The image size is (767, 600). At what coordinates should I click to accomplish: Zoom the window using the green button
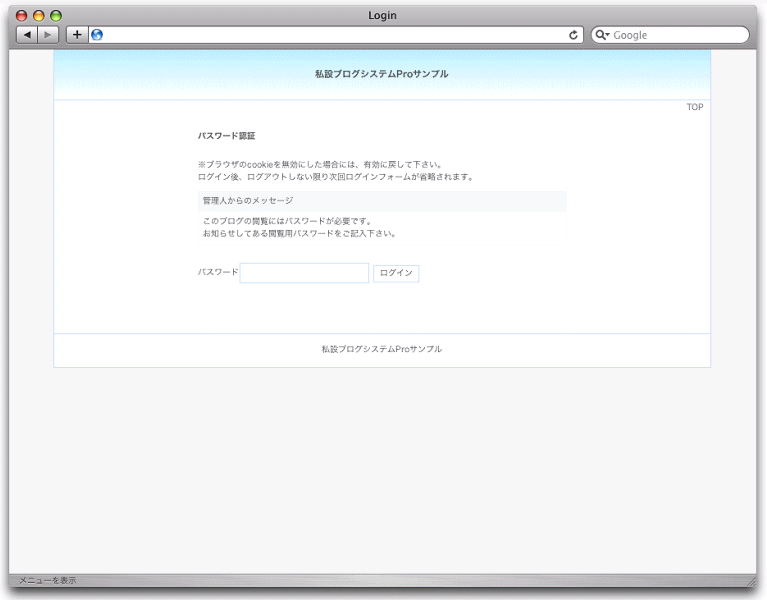pyautogui.click(x=56, y=16)
